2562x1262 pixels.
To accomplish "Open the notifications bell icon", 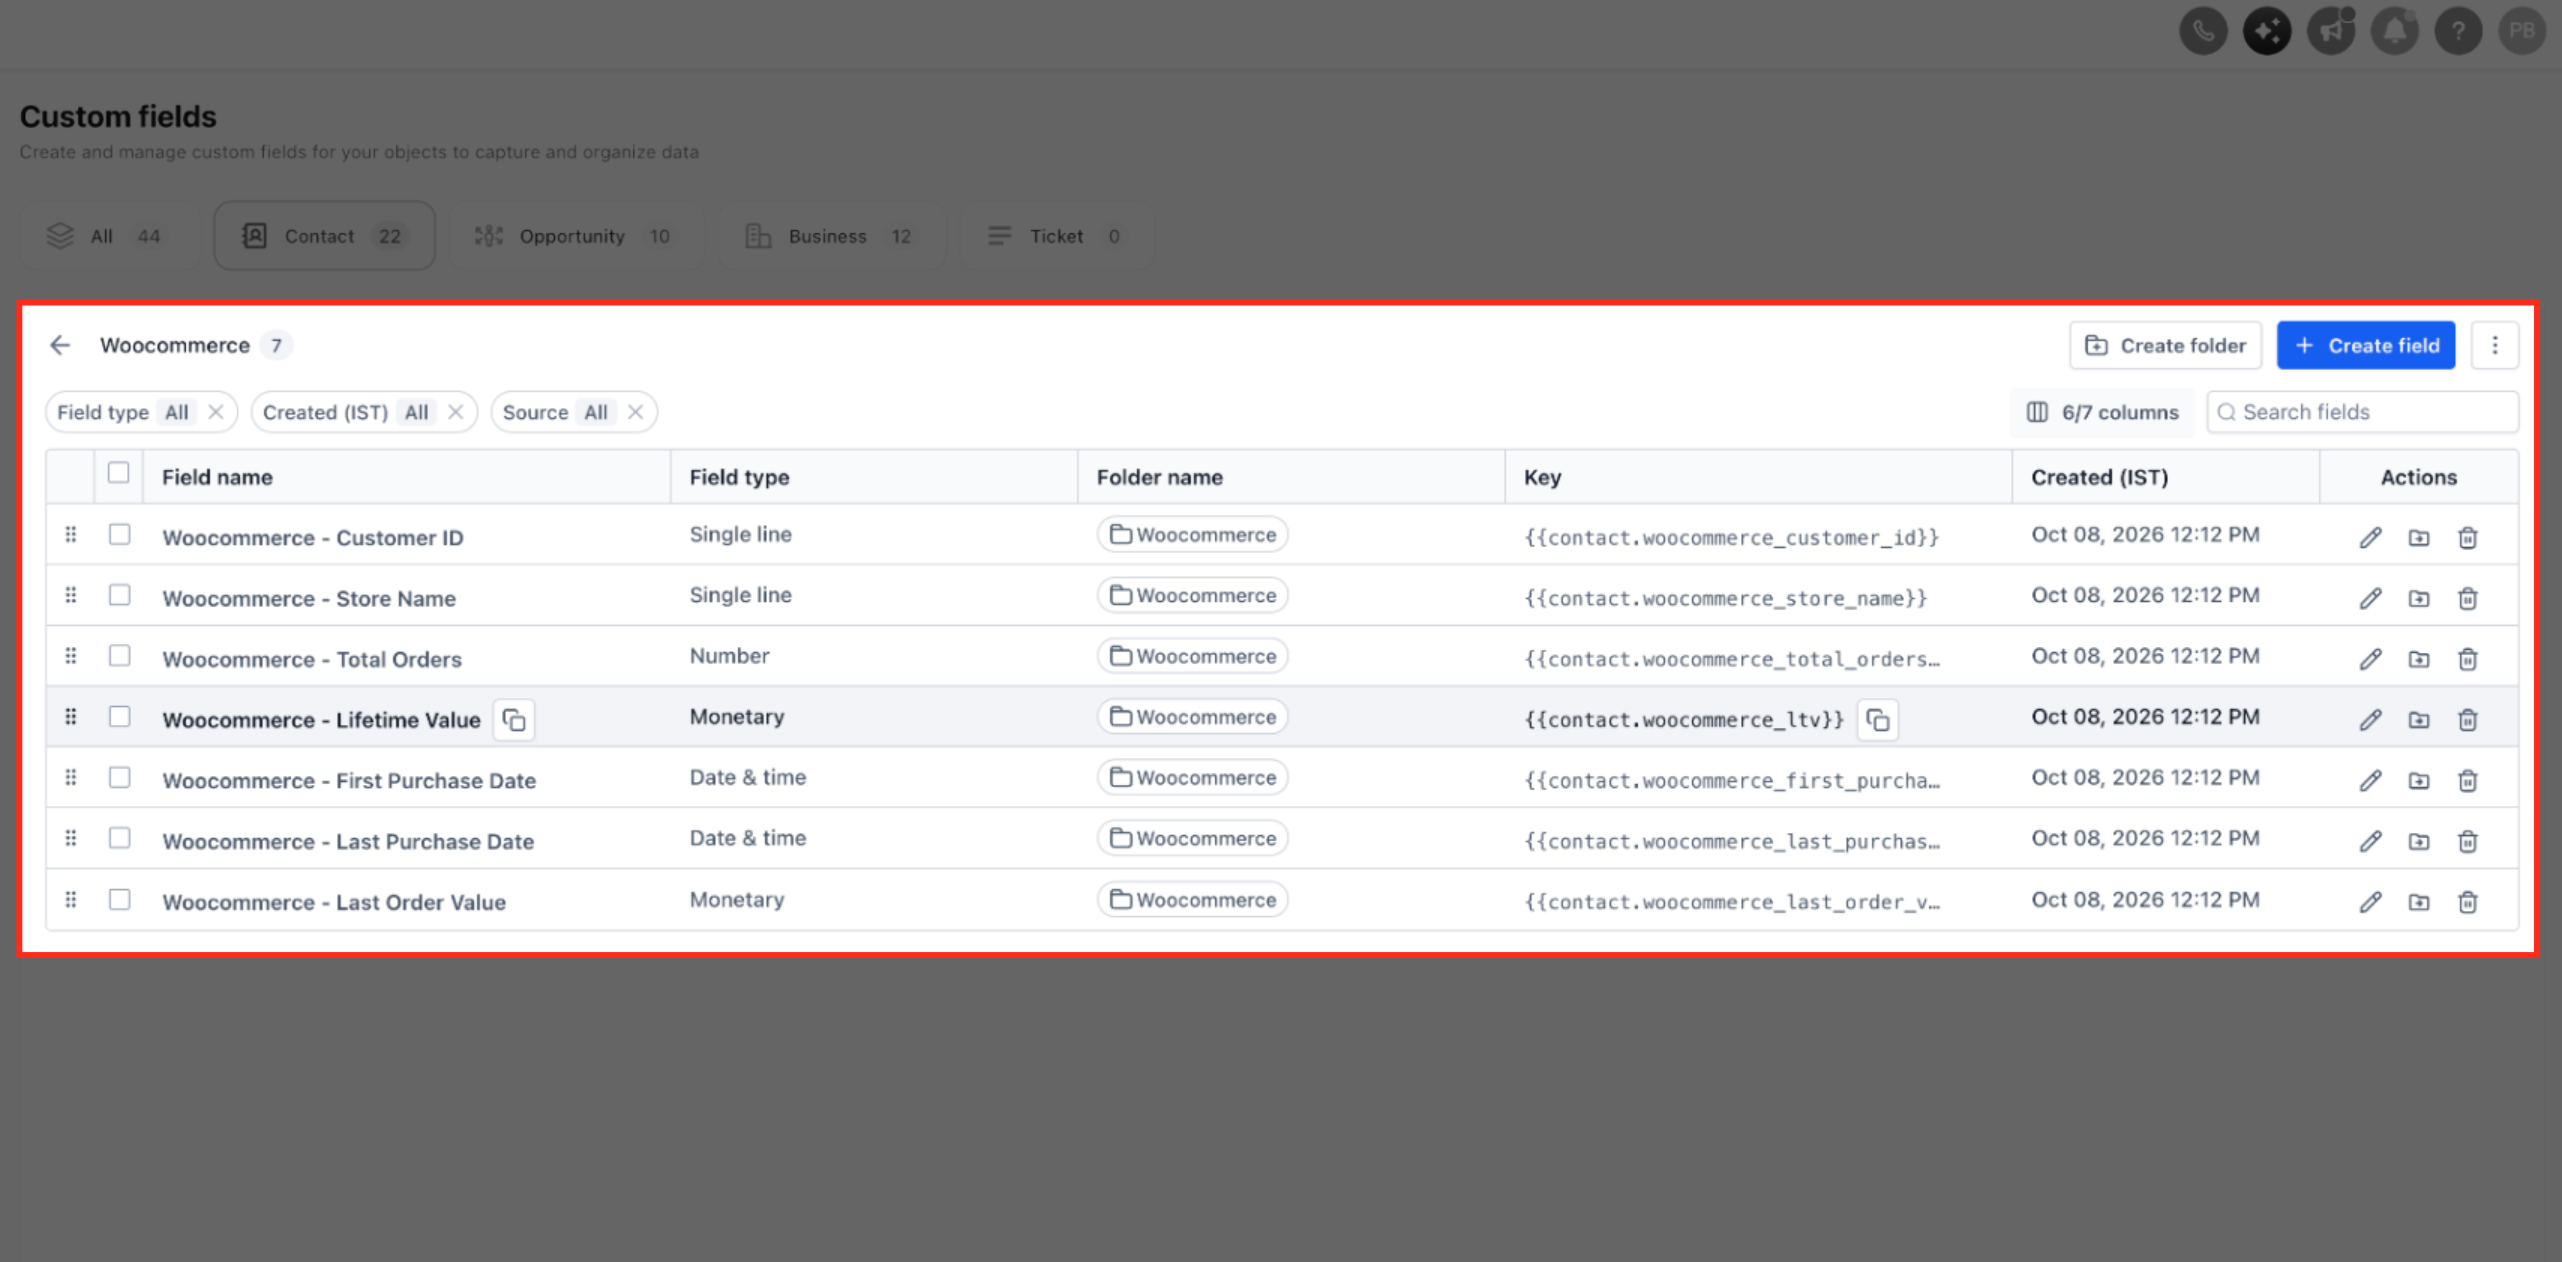I will coord(2394,31).
